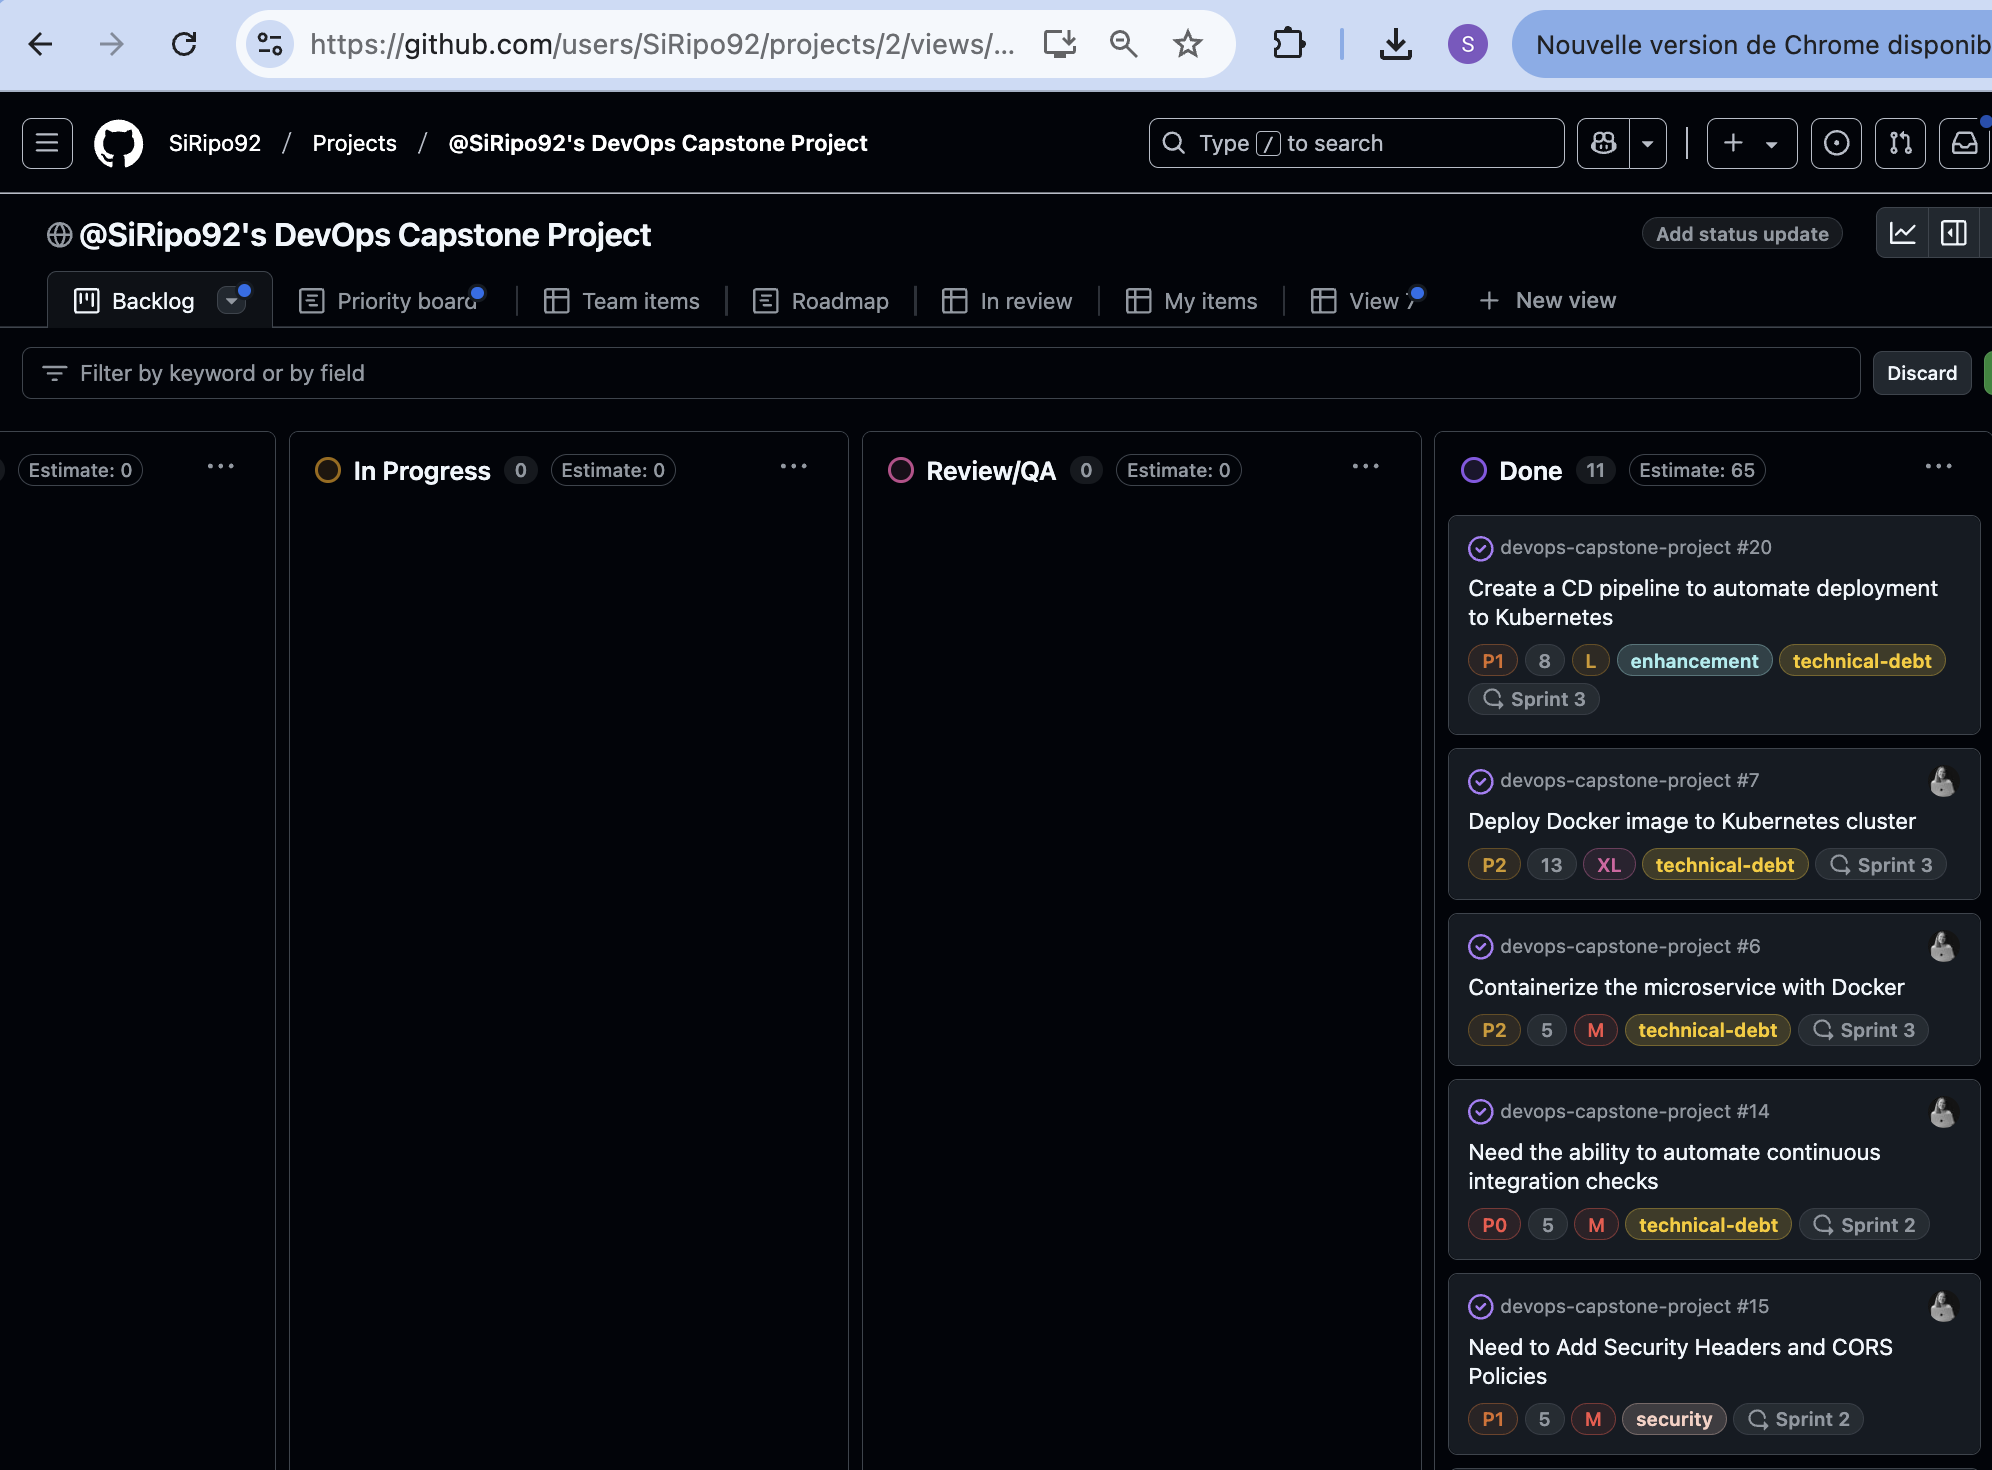The width and height of the screenshot is (1992, 1470).
Task: Open site information icon in address bar
Action: [x=270, y=44]
